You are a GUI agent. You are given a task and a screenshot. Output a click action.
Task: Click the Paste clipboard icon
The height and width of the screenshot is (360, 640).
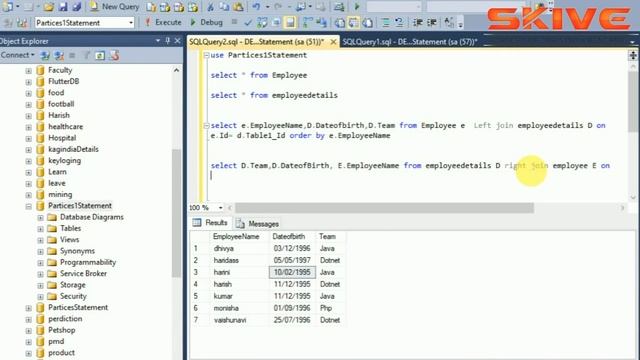[238, 7]
